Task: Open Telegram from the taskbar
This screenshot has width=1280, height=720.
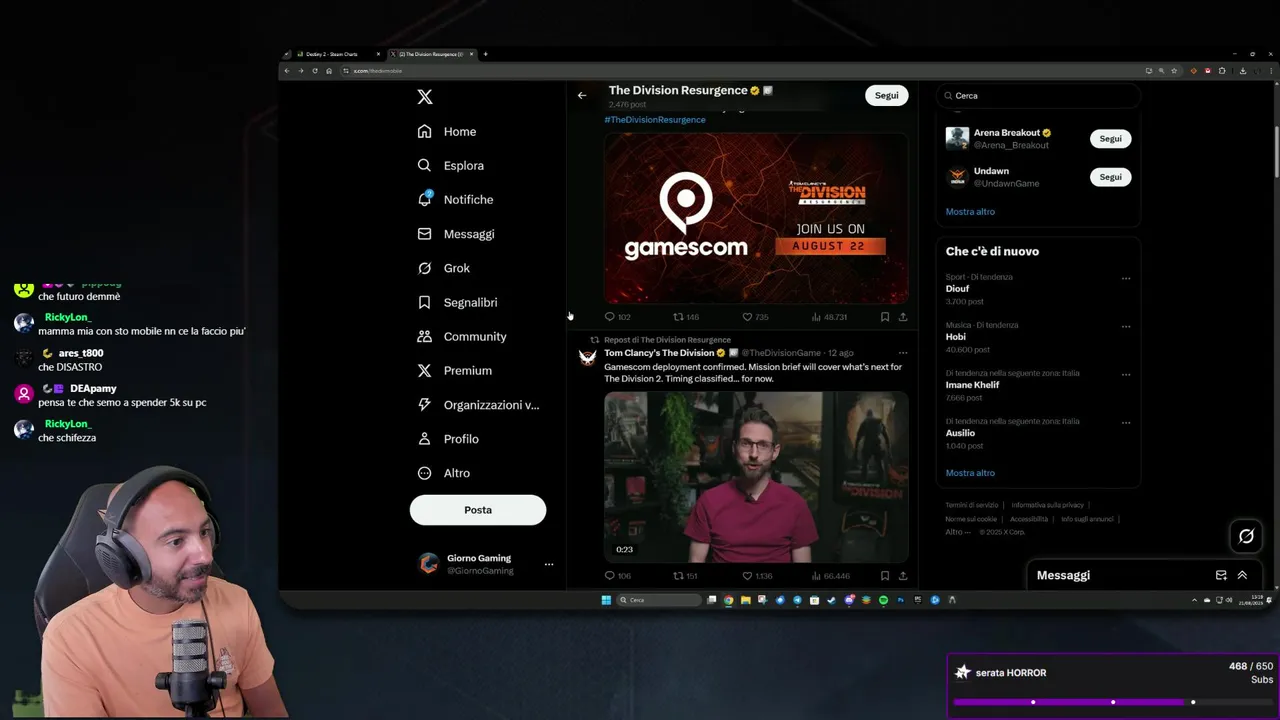Action: 797,600
